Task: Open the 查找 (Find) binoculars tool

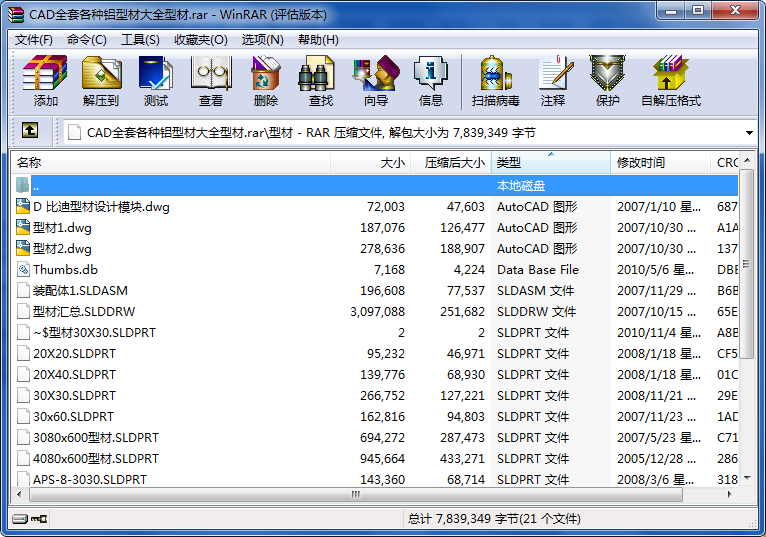Action: point(320,81)
